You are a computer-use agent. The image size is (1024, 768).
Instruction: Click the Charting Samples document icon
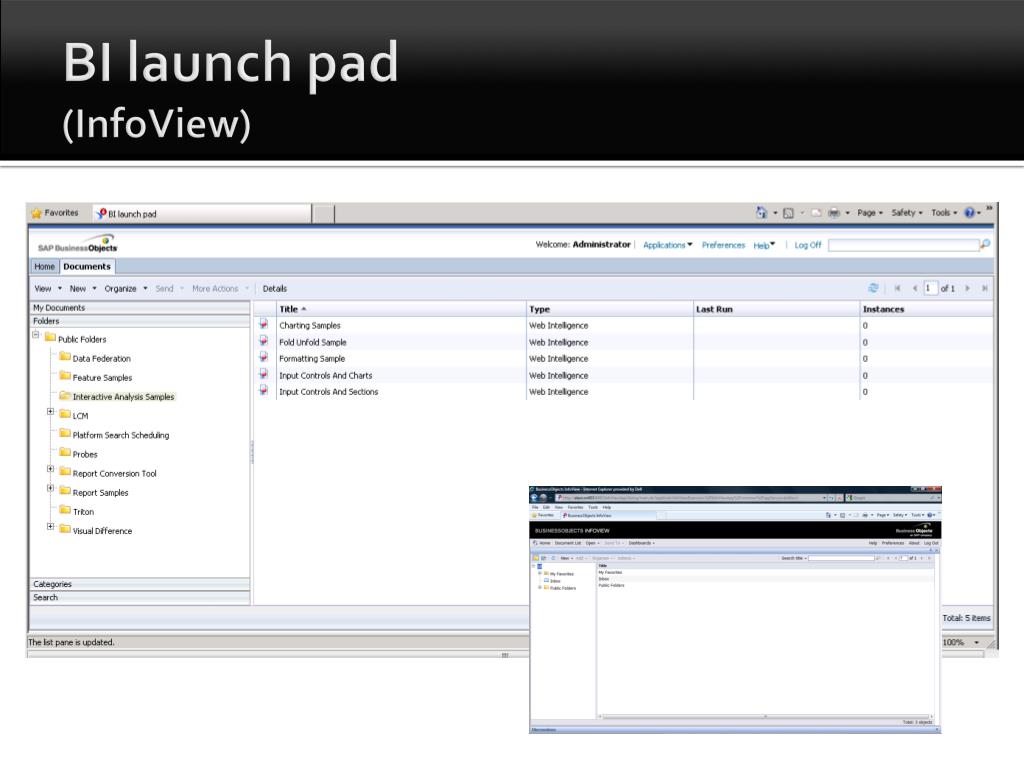(264, 324)
